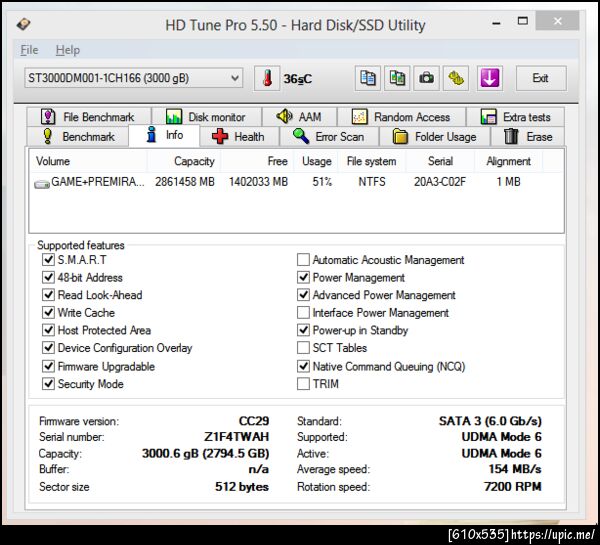600x545 pixels.
Task: Switch to the Disk monitor tab
Action: click(x=207, y=116)
